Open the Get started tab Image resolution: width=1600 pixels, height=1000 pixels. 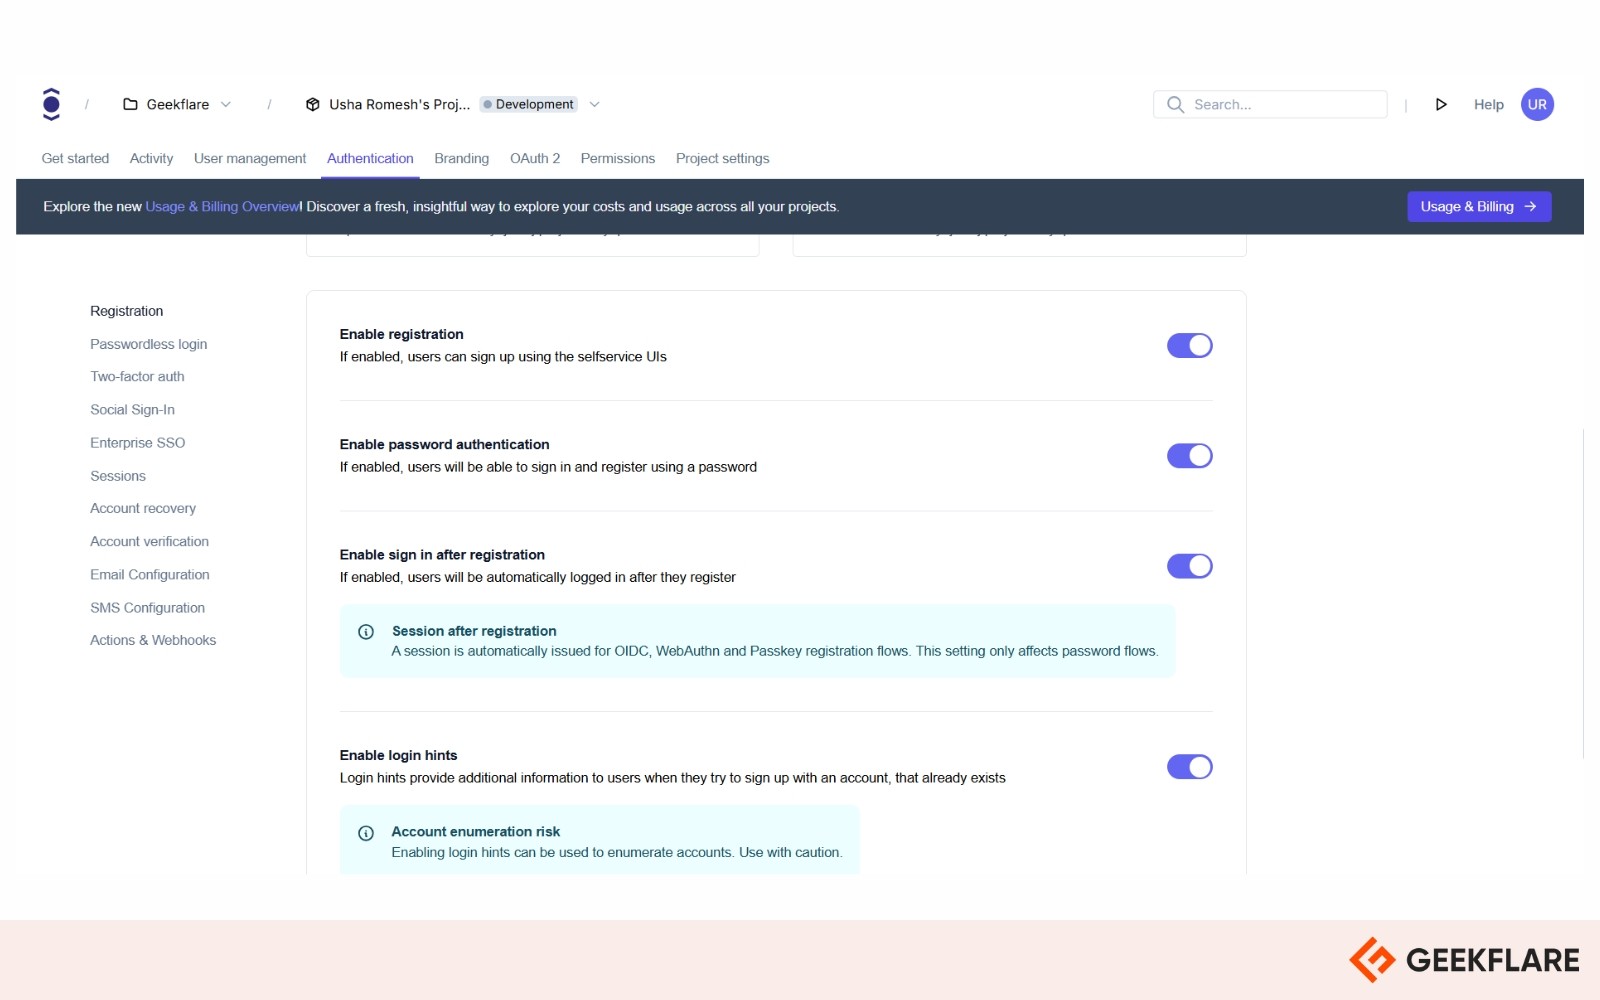click(x=75, y=158)
